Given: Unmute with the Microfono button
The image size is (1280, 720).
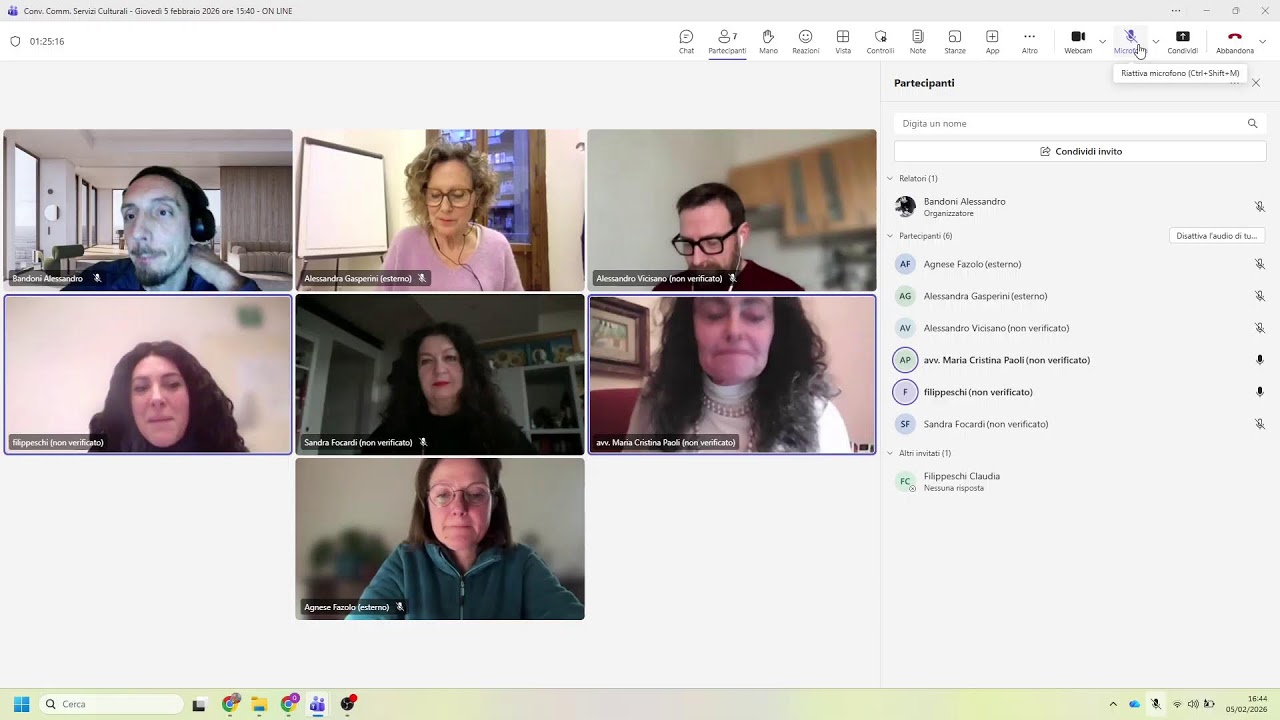Looking at the screenshot, I should tap(1130, 41).
